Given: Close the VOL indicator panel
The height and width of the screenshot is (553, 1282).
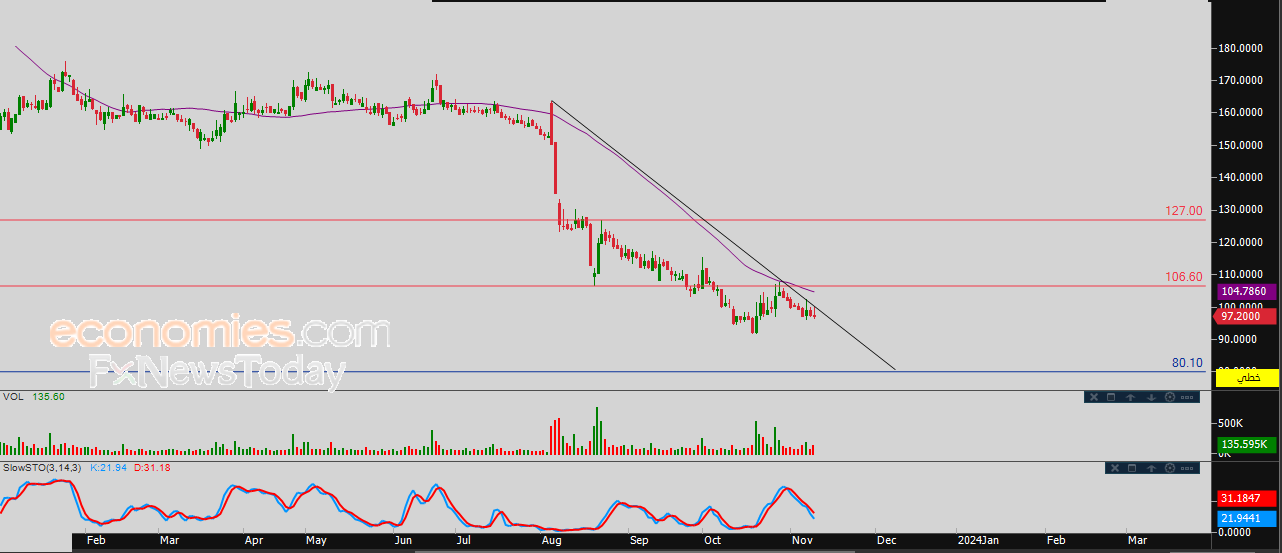Looking at the screenshot, I should point(1094,397).
